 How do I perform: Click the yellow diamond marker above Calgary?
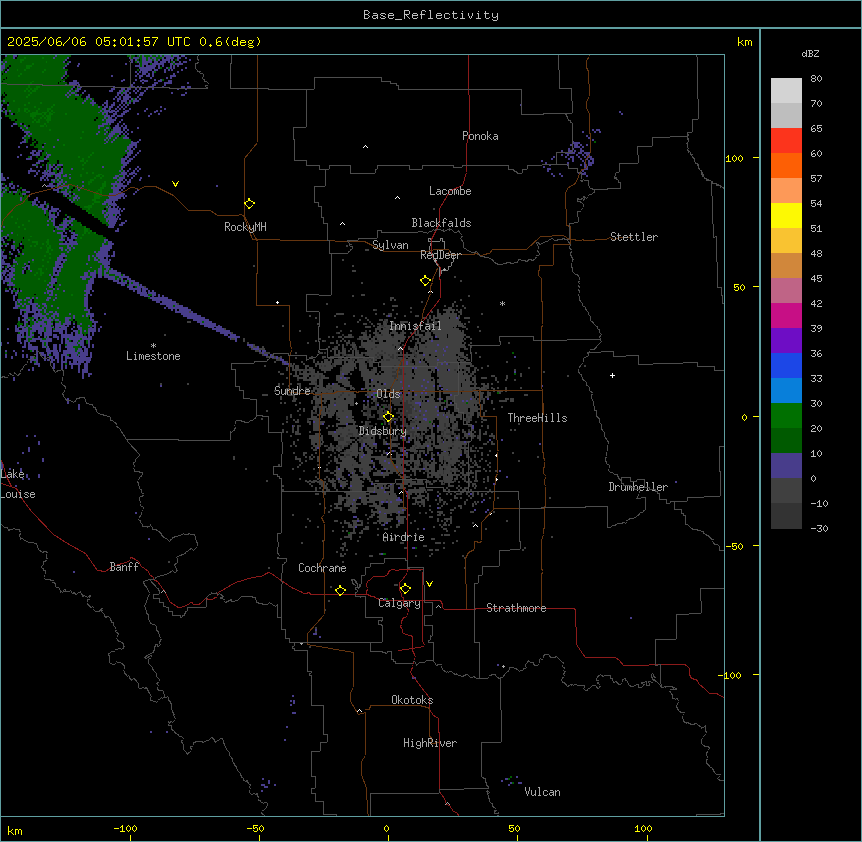[405, 589]
